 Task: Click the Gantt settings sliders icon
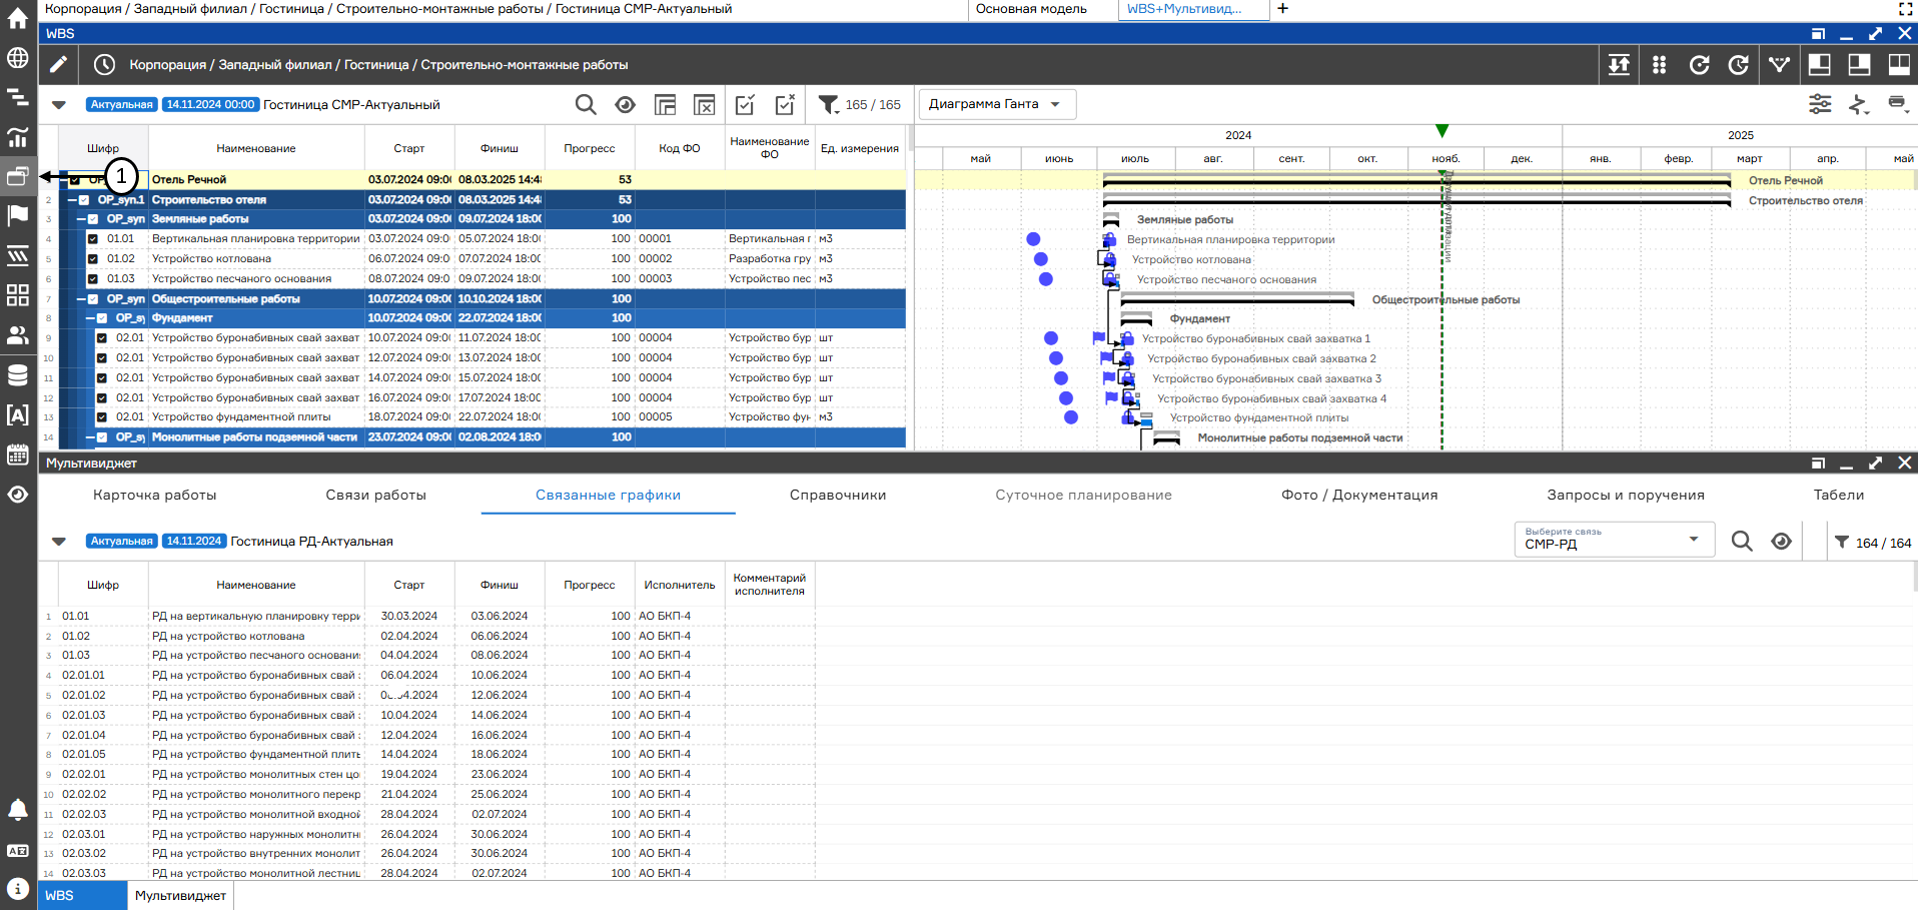point(1820,104)
